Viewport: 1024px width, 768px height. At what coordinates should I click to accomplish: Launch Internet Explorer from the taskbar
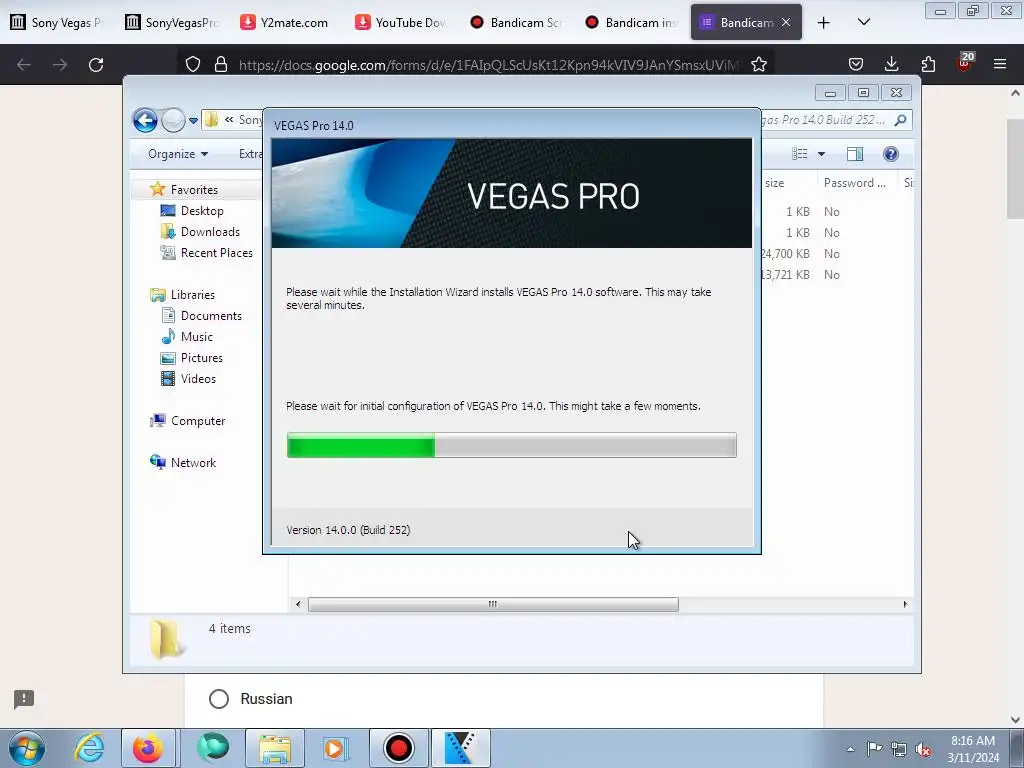pos(89,748)
